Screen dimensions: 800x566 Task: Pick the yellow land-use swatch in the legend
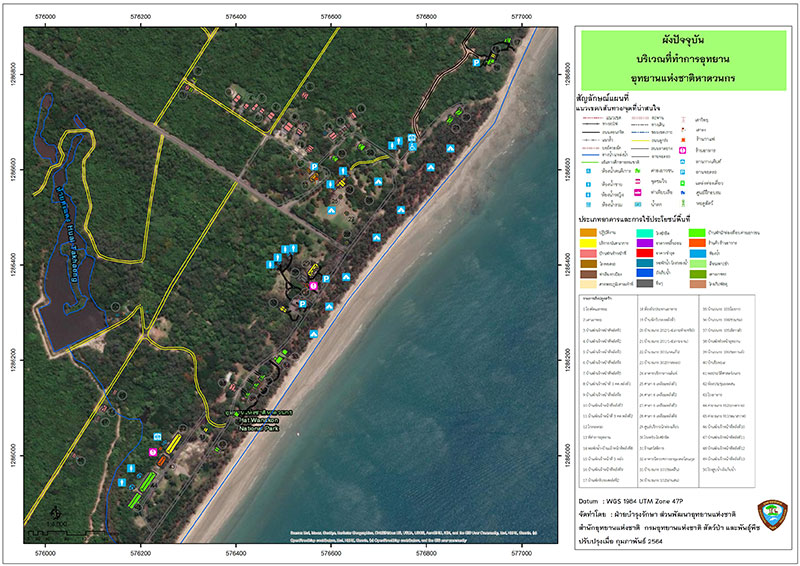tap(588, 243)
